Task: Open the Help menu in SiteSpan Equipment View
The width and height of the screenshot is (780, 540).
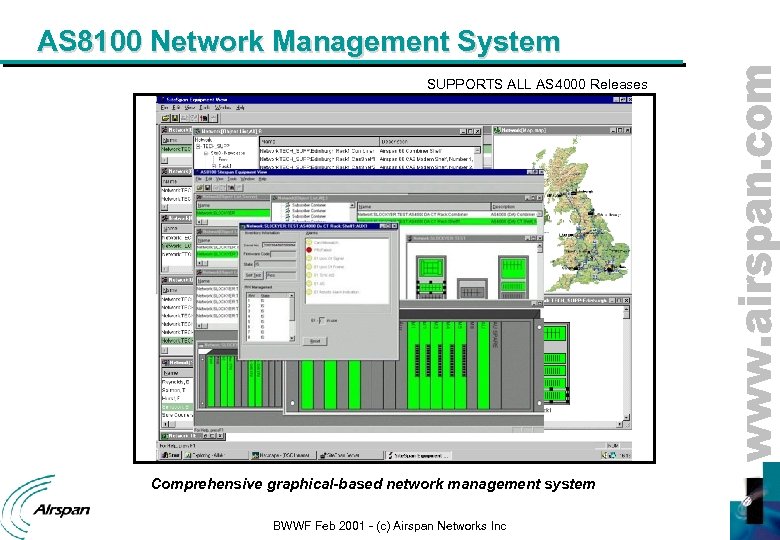Action: click(x=240, y=107)
